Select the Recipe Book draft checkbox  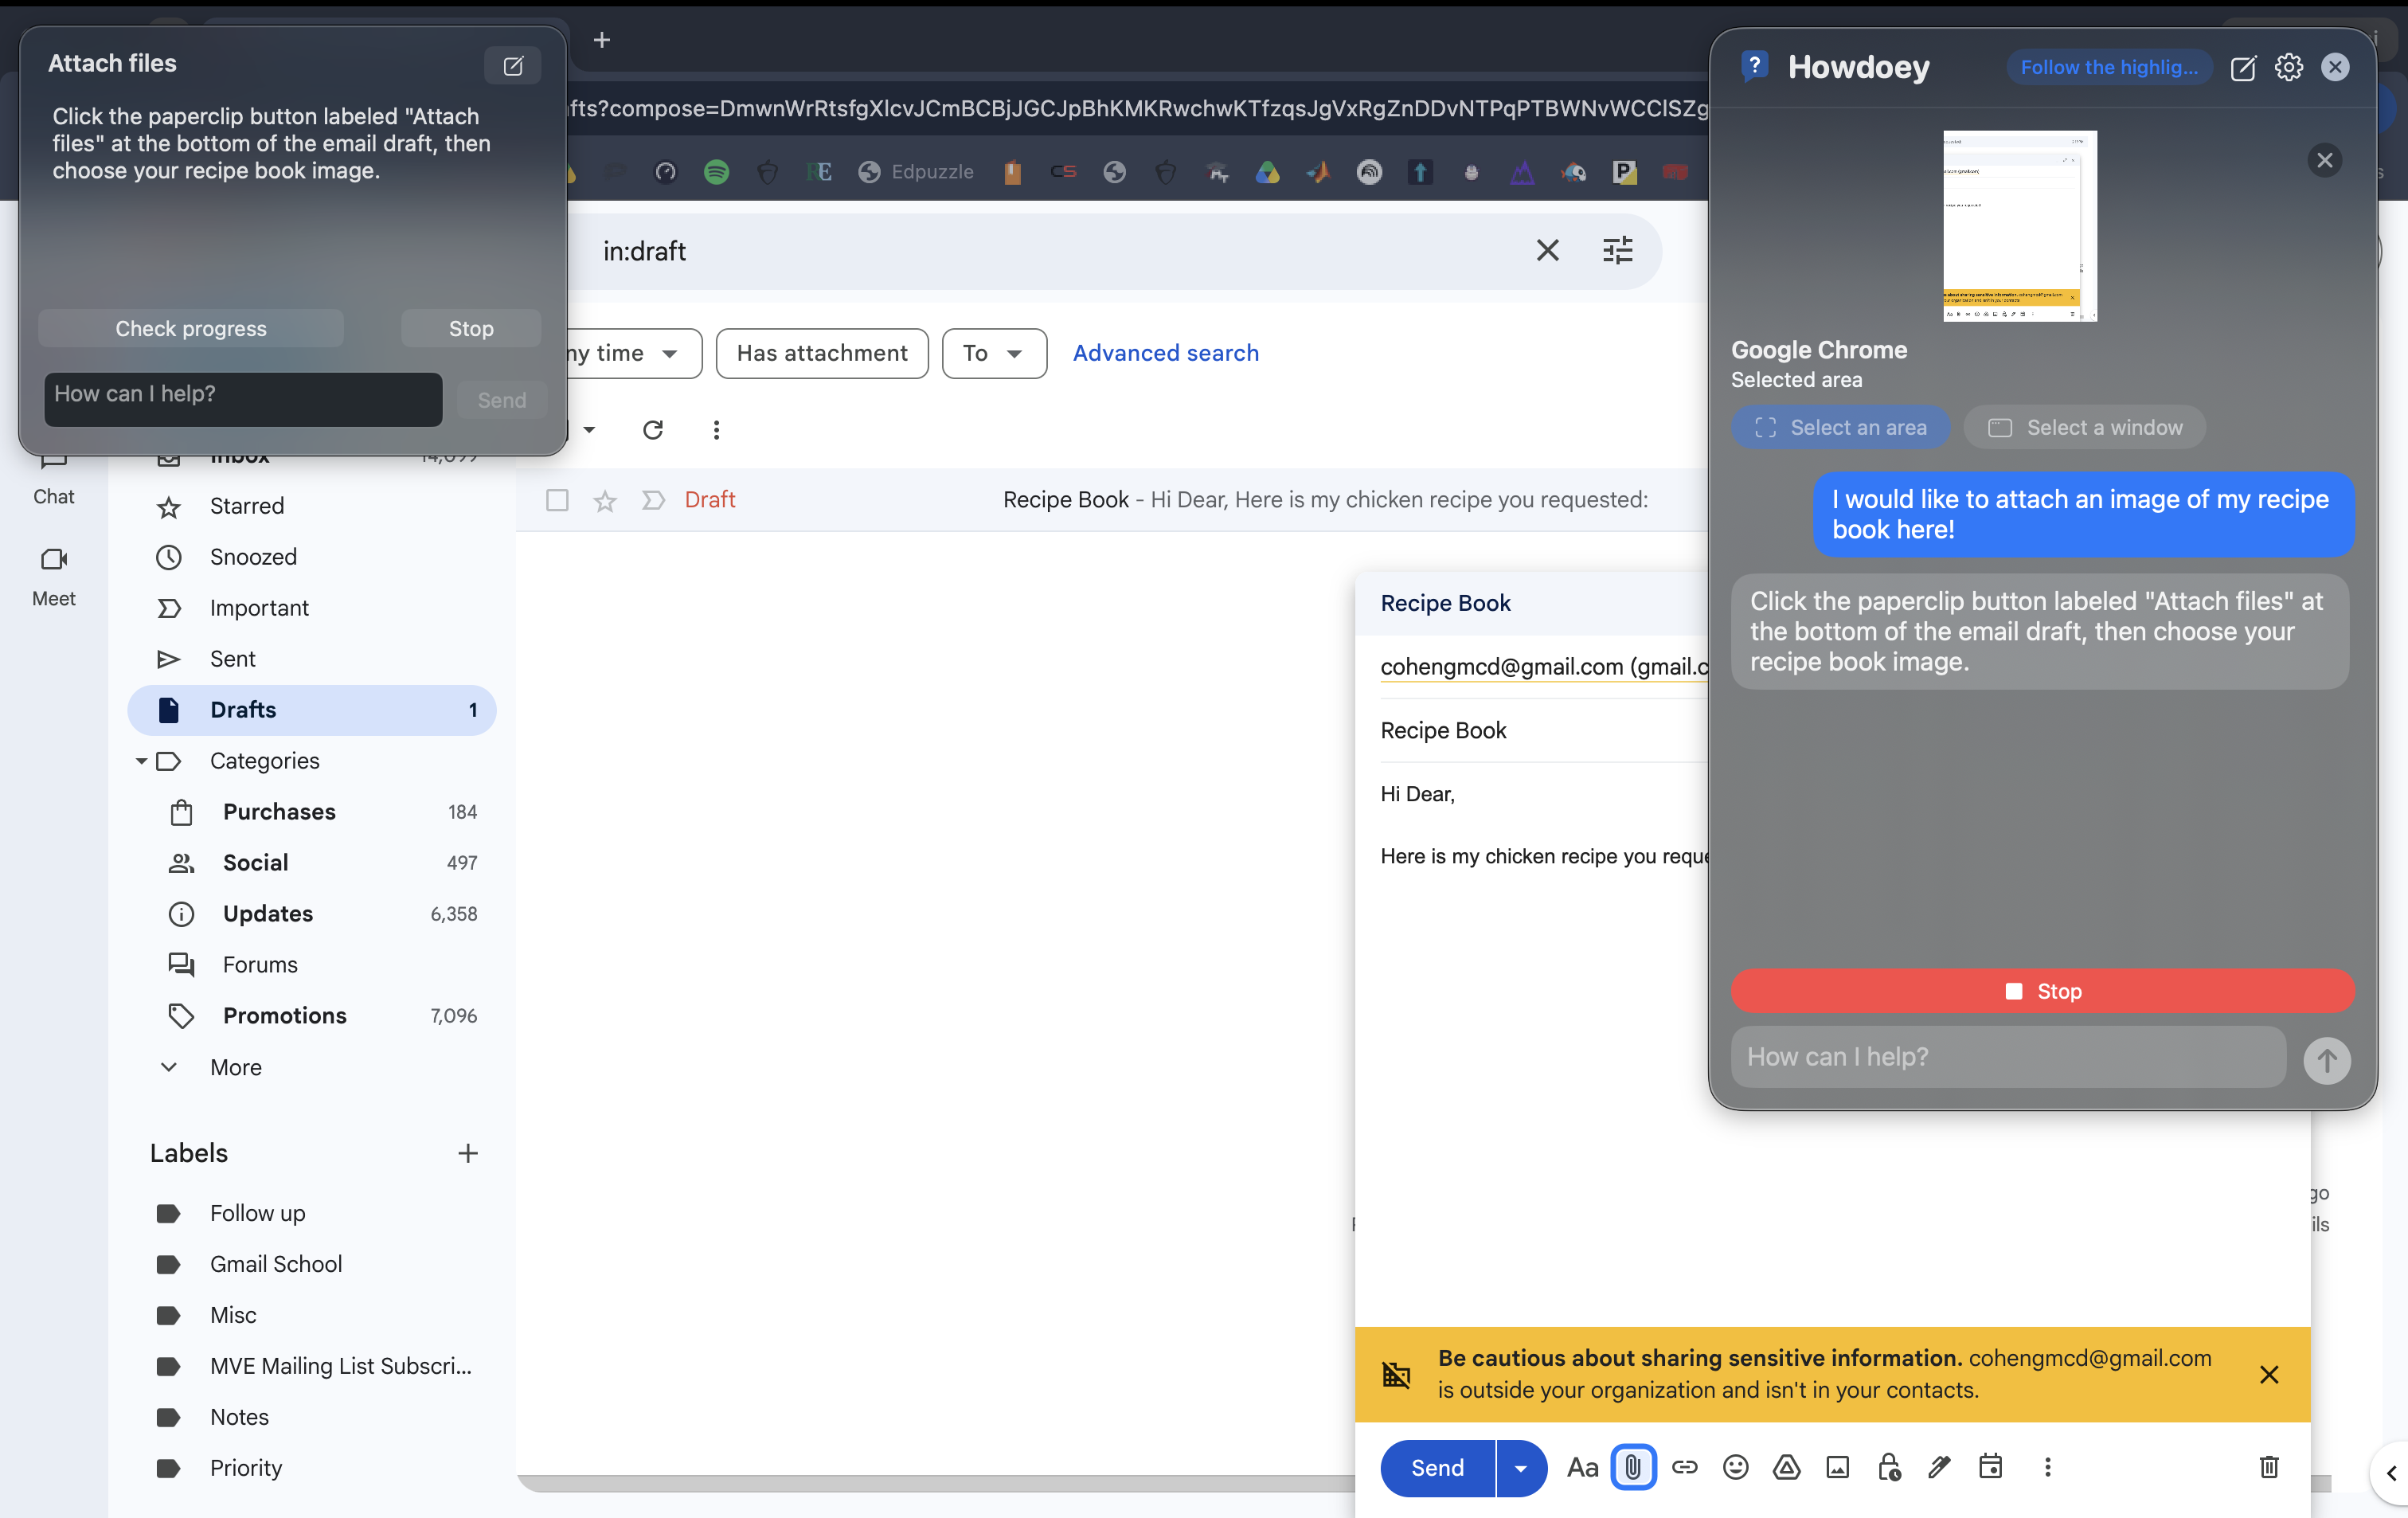coord(557,500)
